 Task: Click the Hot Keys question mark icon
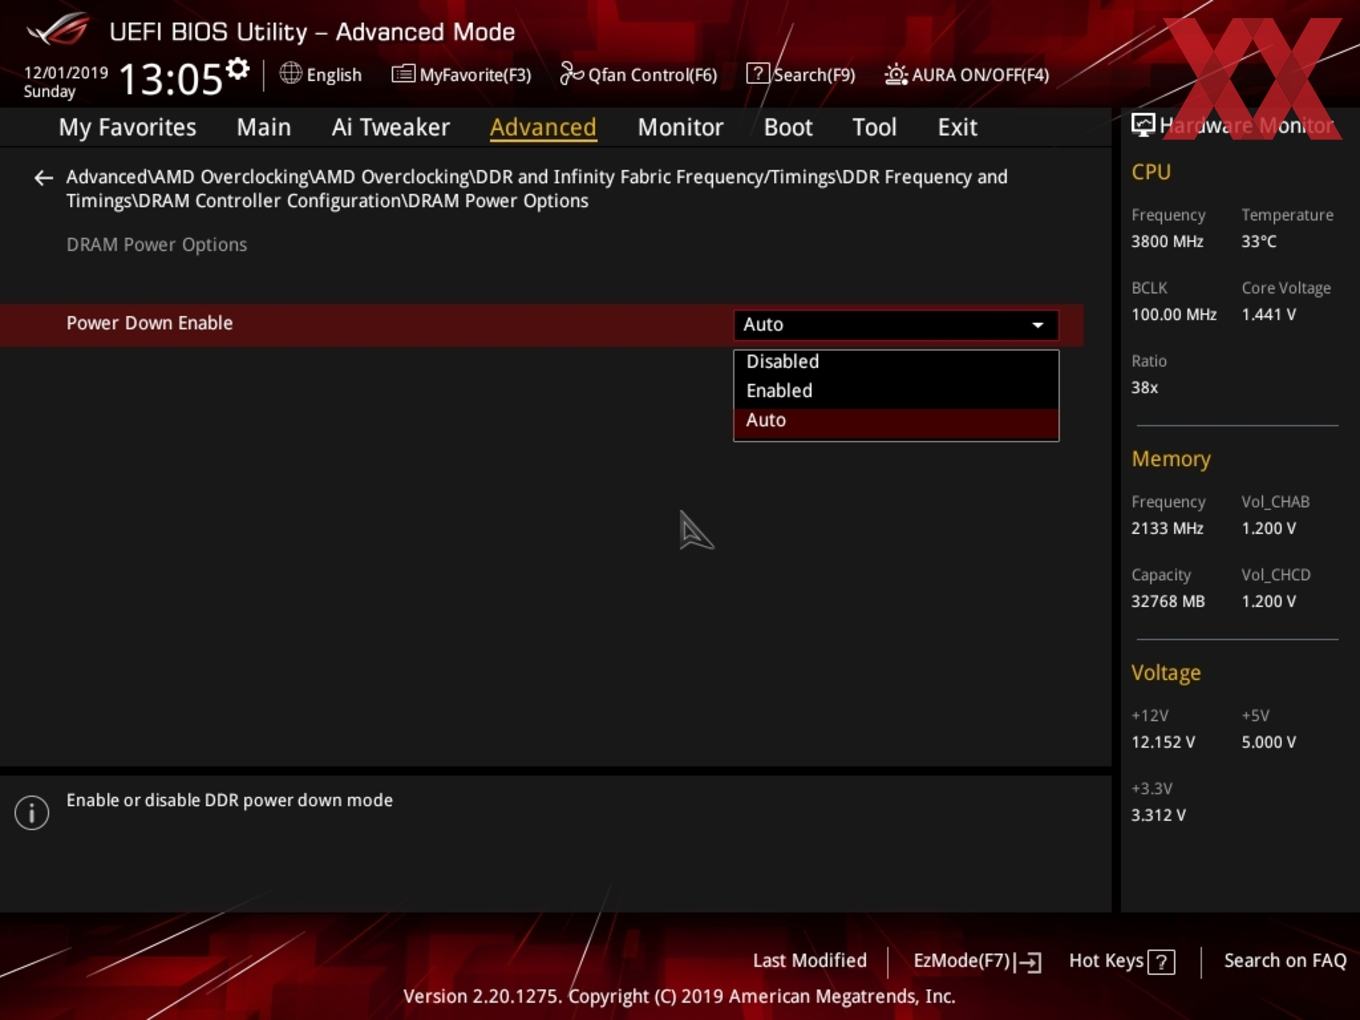point(1161,962)
